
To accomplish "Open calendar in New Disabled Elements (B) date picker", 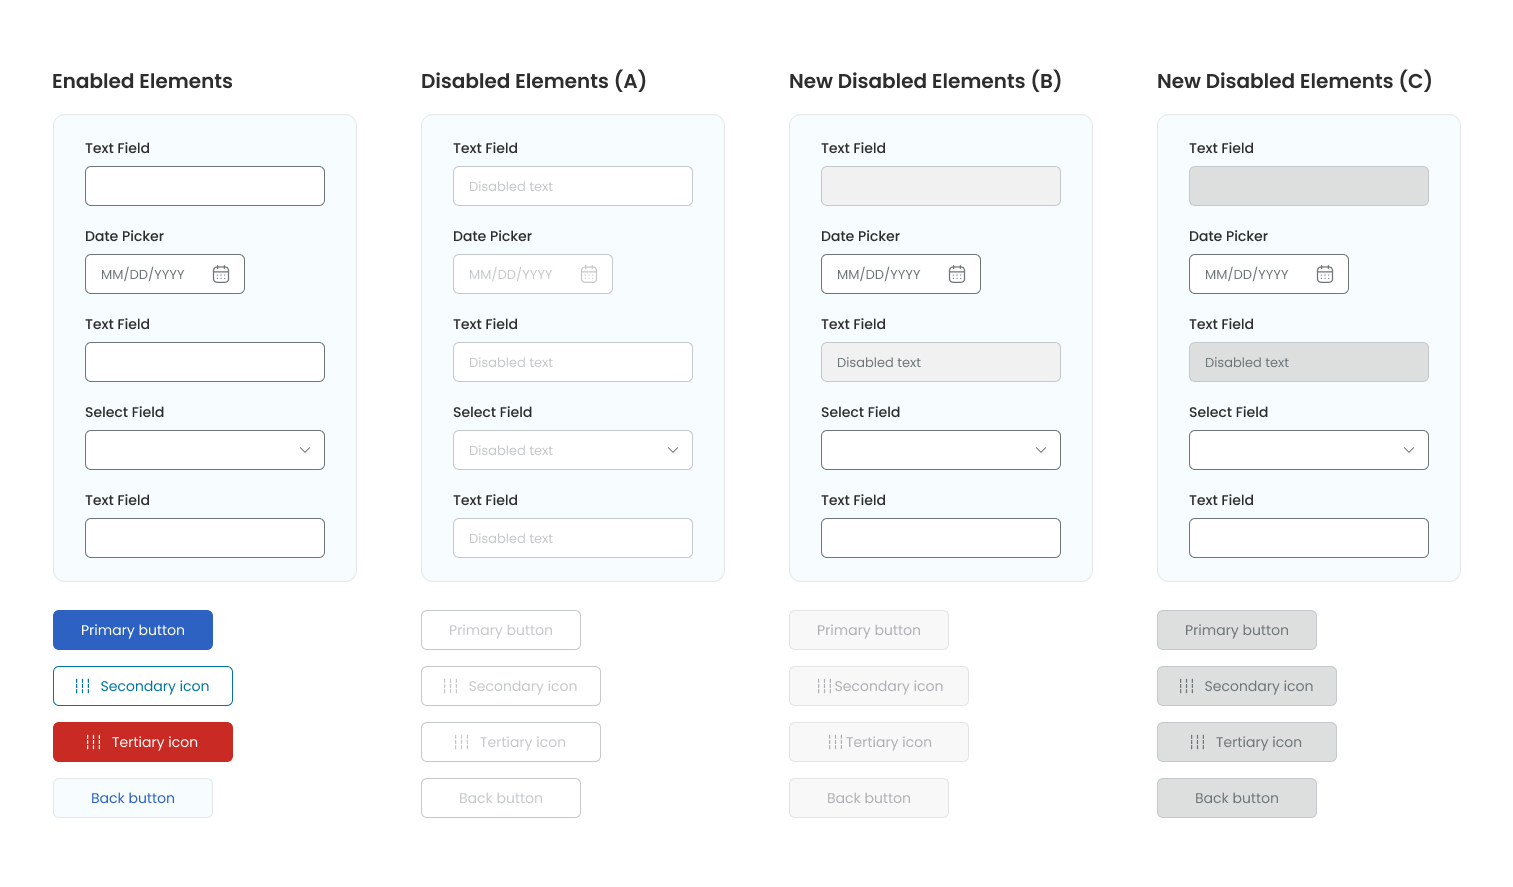I will [957, 274].
